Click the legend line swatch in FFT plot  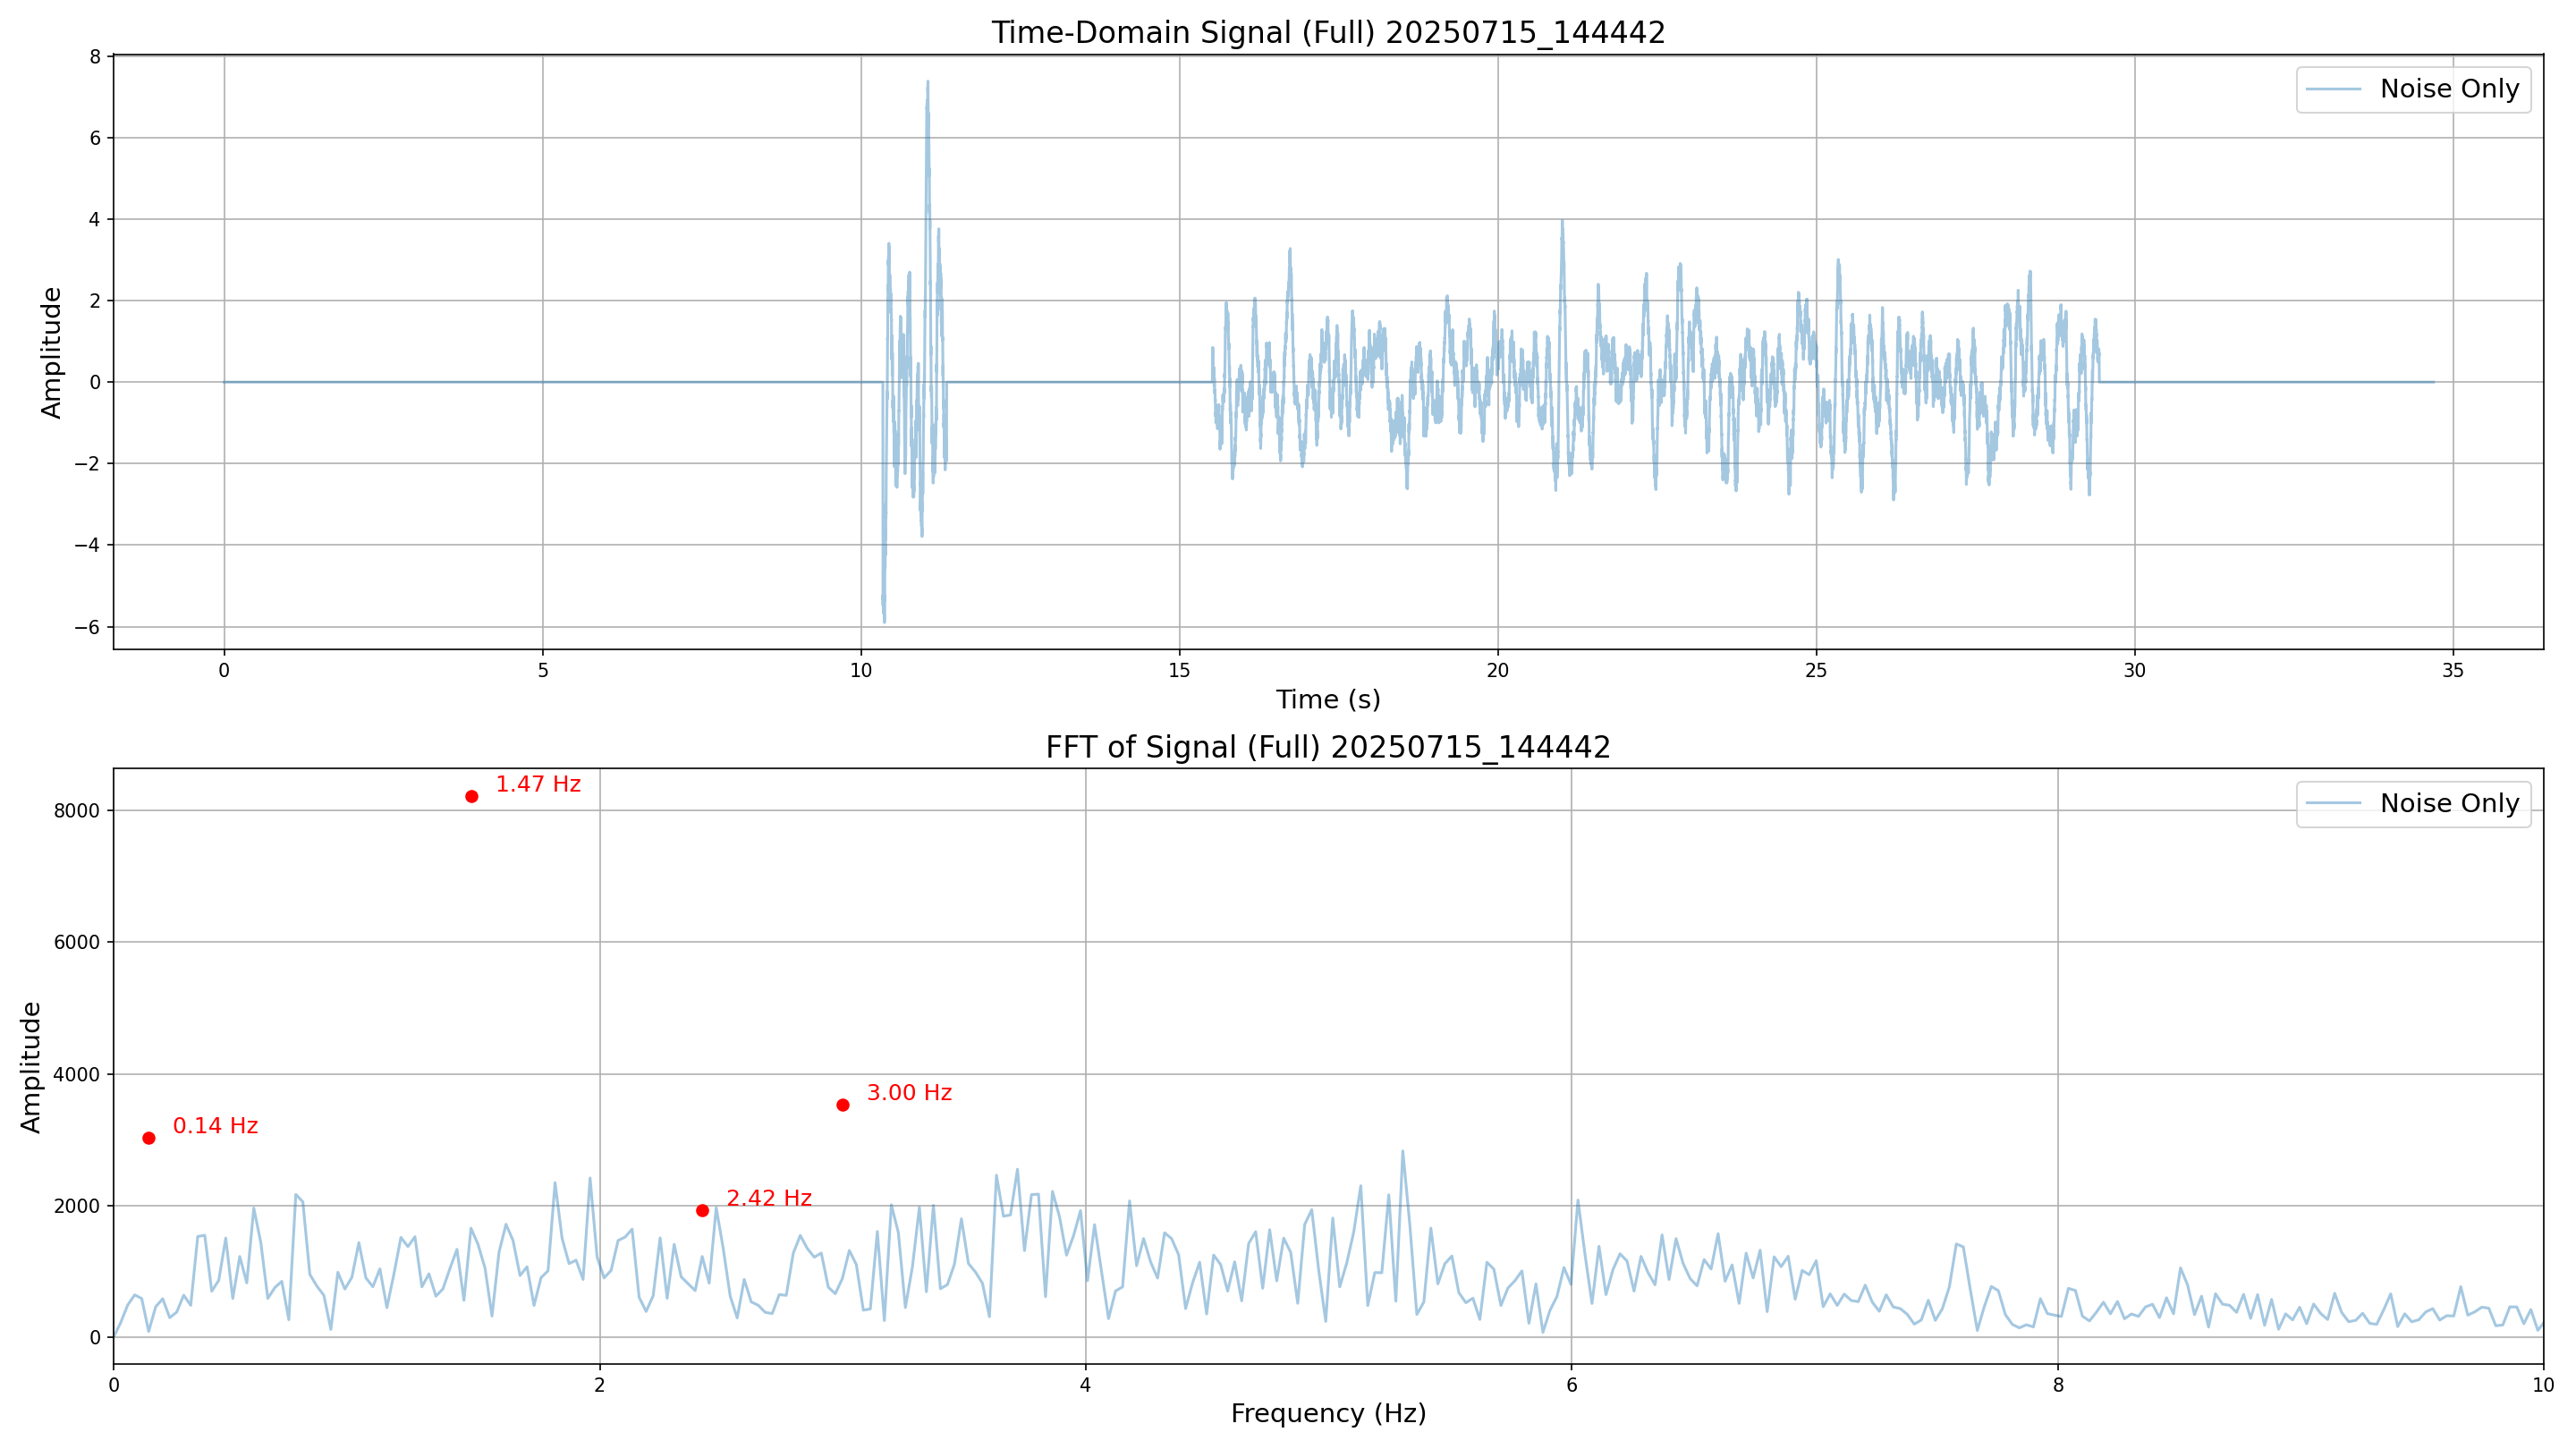tap(2334, 804)
